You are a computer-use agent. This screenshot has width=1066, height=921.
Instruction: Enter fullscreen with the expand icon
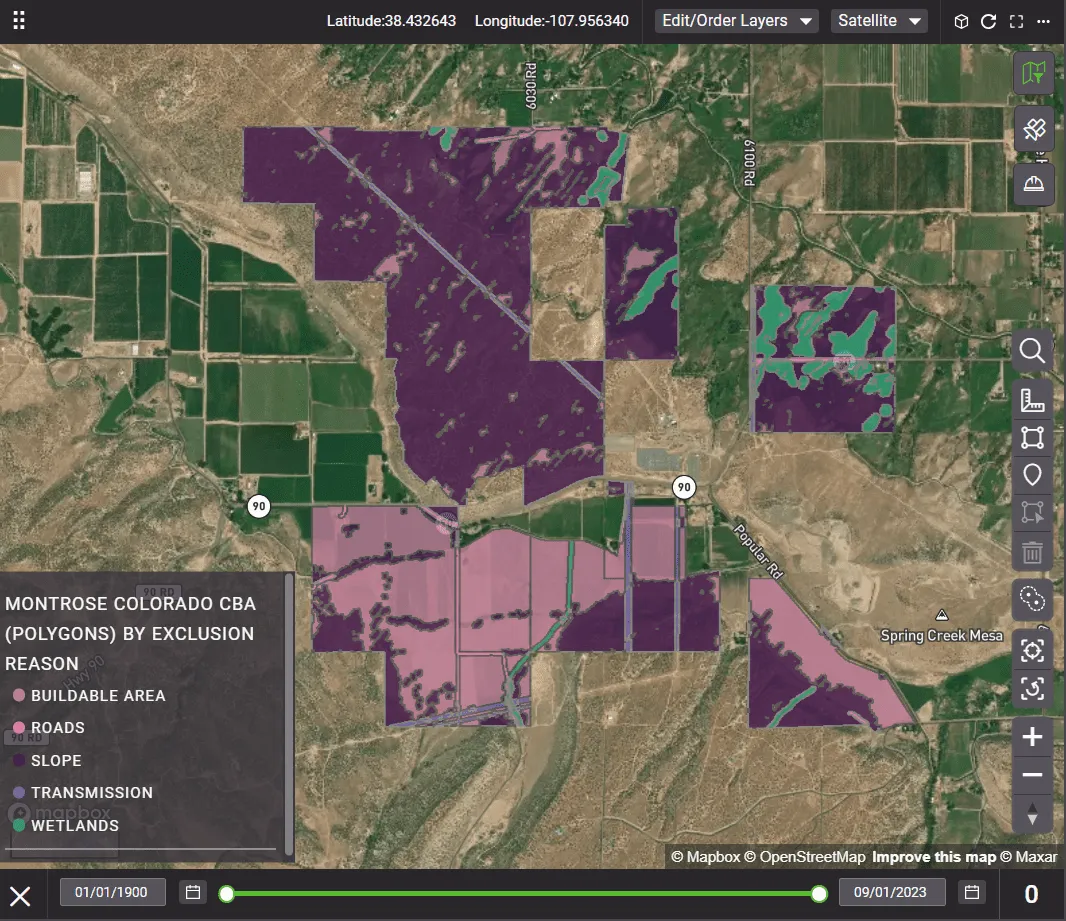coord(1016,21)
